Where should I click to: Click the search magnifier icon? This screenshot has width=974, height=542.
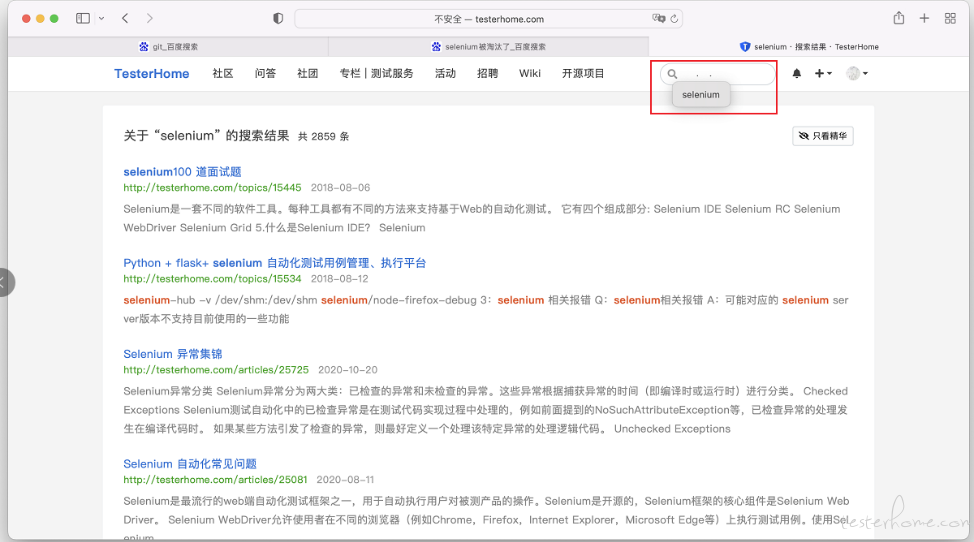point(672,74)
